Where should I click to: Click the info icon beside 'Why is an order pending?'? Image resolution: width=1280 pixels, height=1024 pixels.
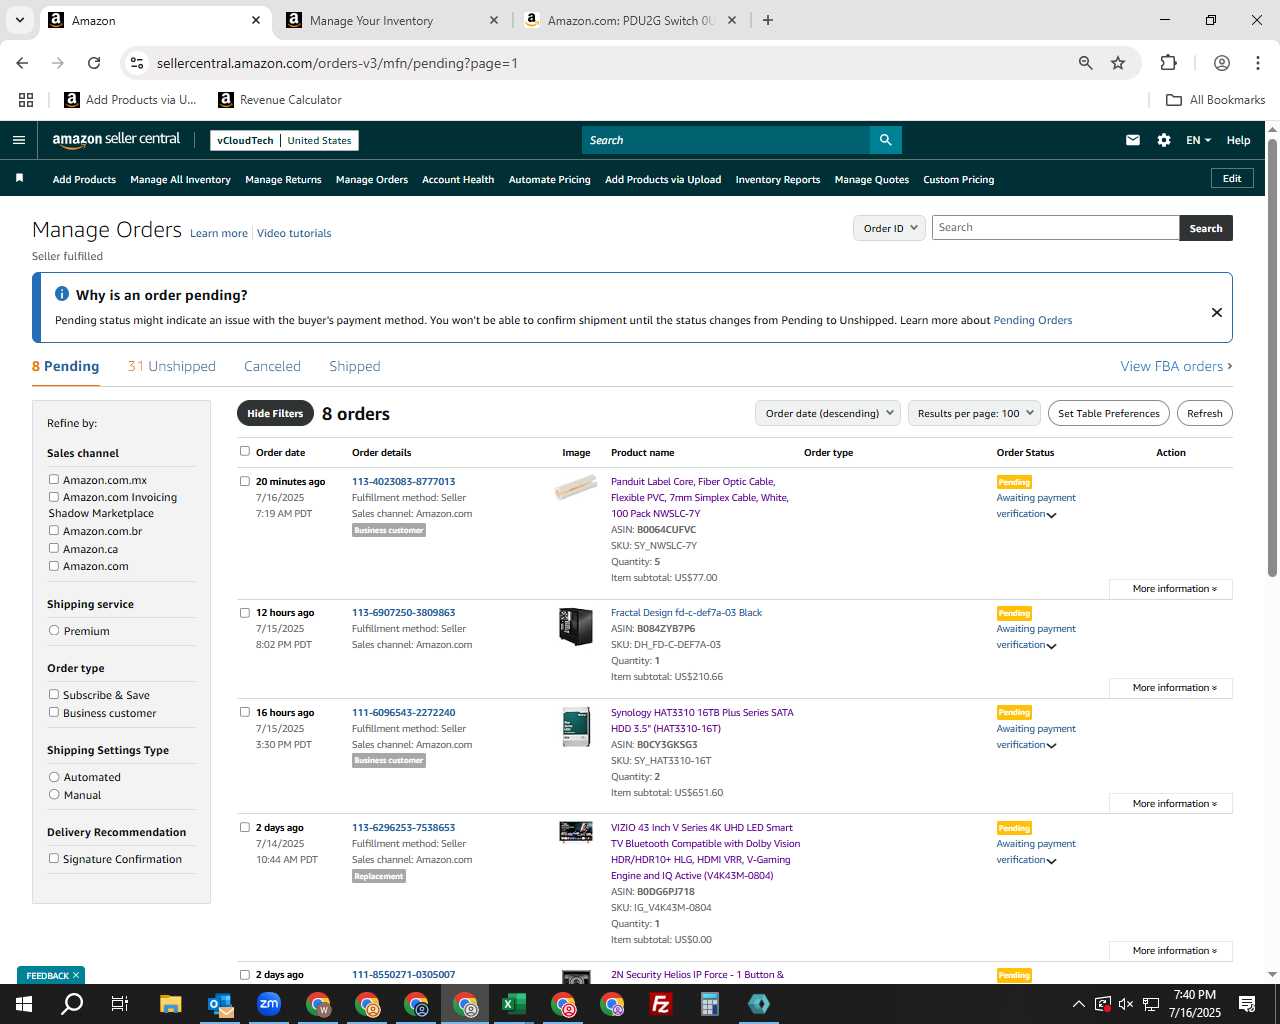(x=62, y=294)
